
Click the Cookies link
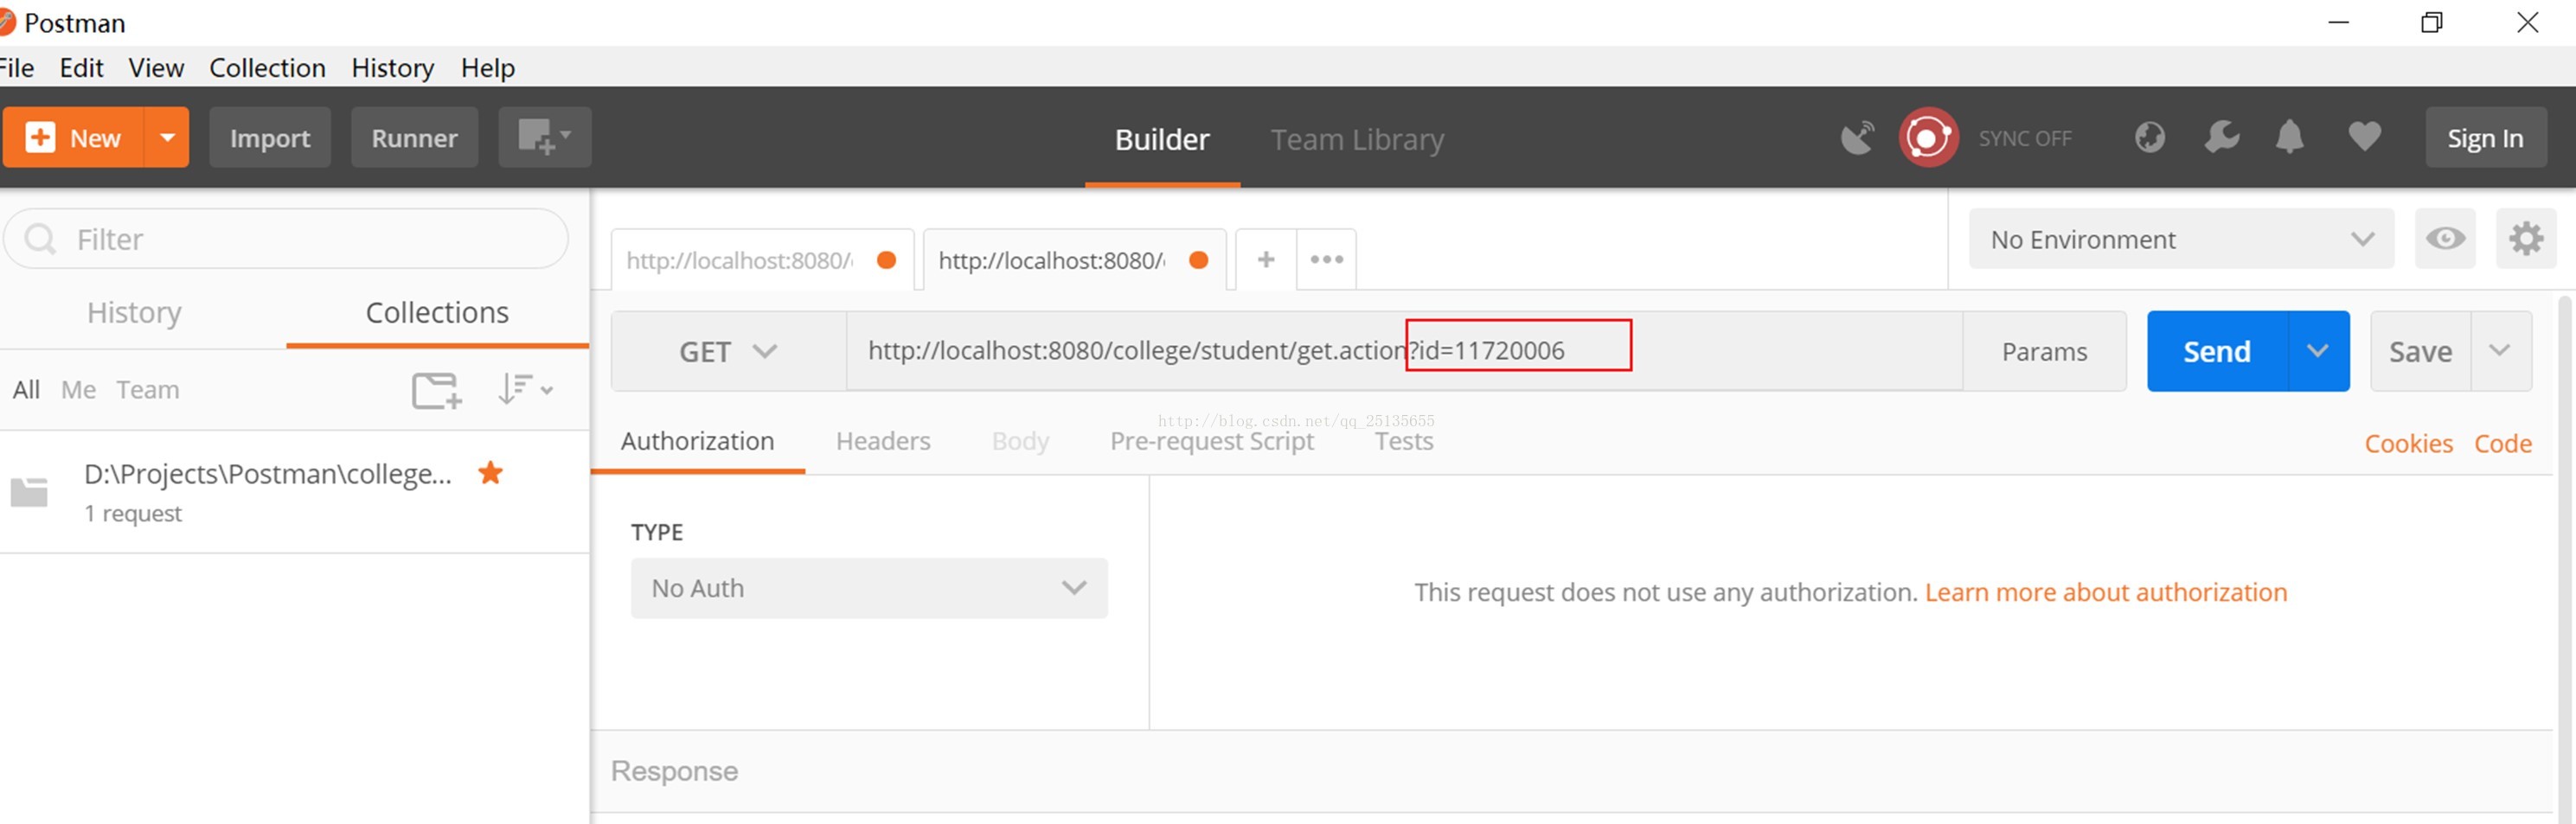(2408, 444)
